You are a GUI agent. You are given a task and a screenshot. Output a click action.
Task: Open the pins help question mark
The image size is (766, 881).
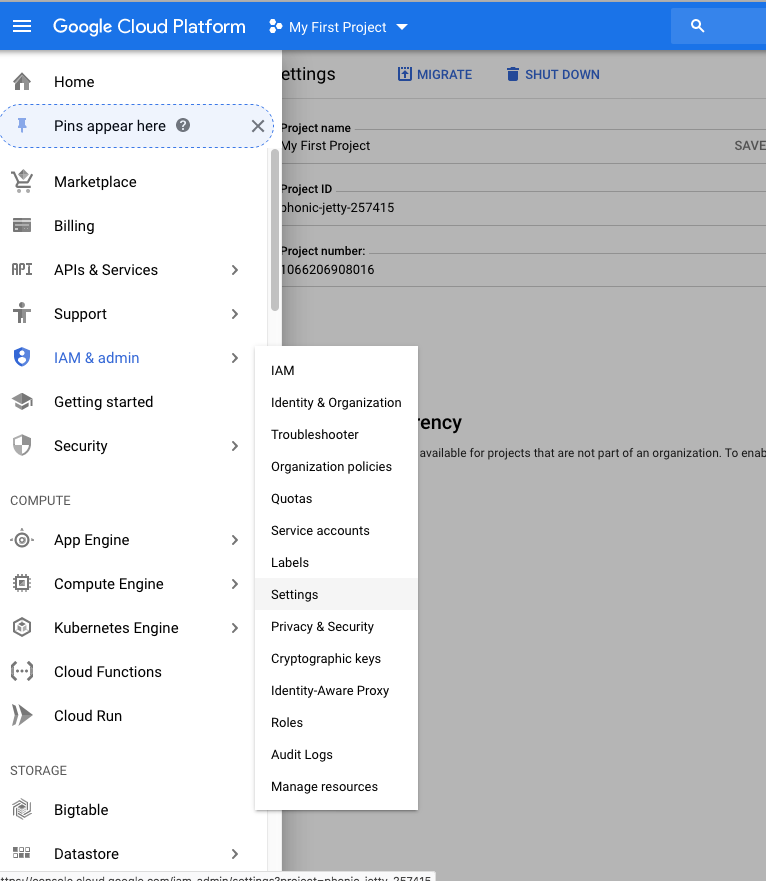coord(183,125)
